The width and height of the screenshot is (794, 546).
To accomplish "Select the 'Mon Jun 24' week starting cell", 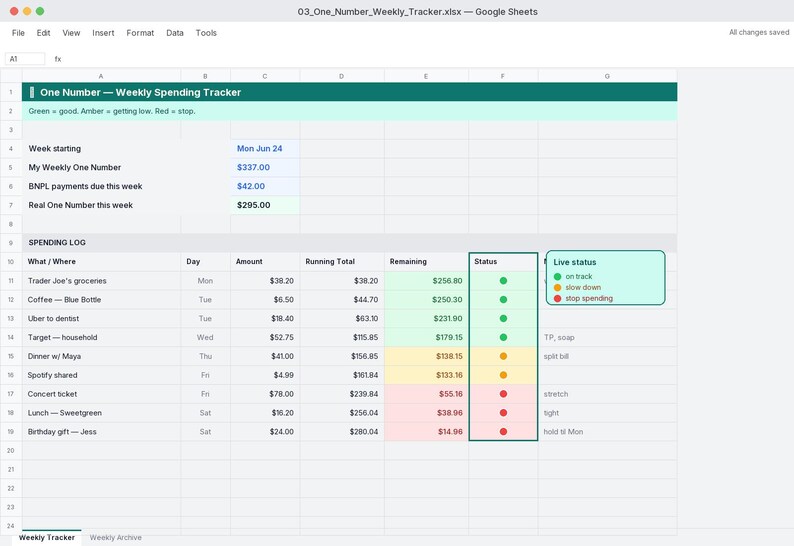I will pyautogui.click(x=265, y=149).
